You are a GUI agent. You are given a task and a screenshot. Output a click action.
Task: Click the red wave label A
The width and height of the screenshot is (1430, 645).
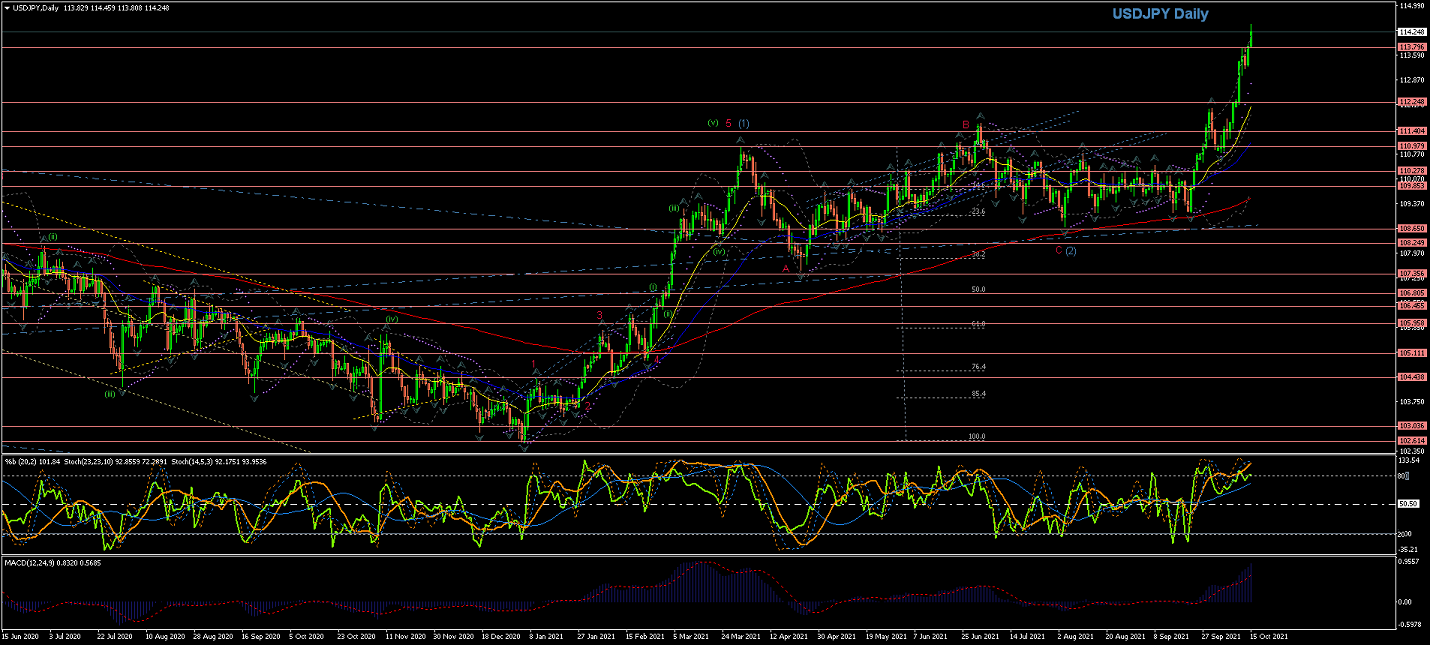(785, 268)
